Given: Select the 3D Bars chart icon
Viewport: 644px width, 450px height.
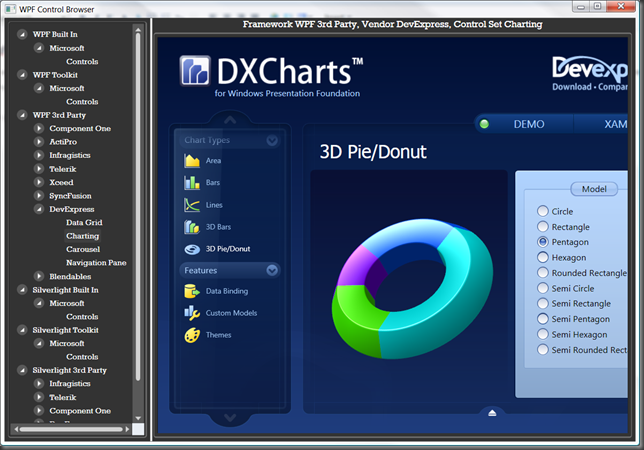Looking at the screenshot, I should click(192, 227).
